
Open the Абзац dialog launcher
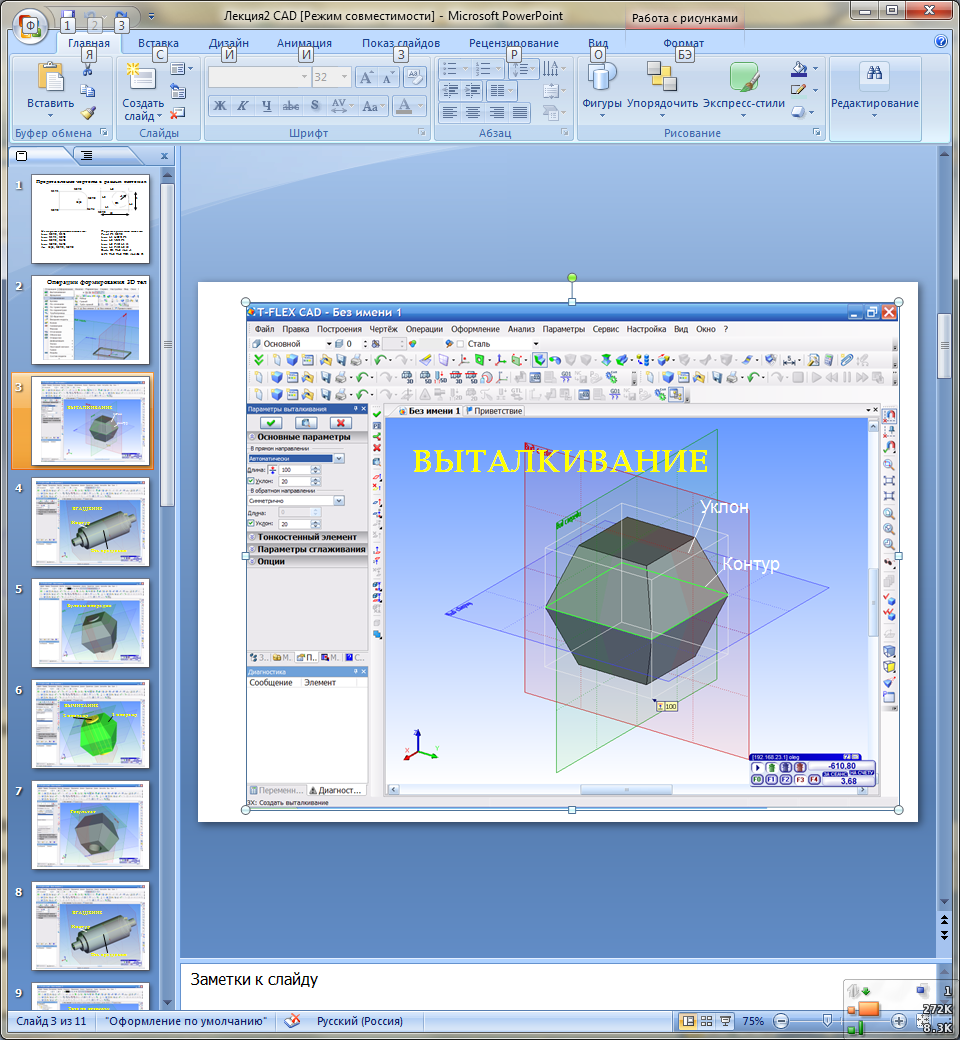(565, 133)
